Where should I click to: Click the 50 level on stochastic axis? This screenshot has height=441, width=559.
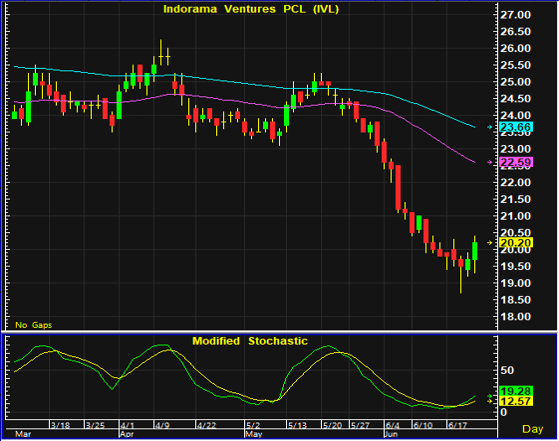[x=507, y=370]
